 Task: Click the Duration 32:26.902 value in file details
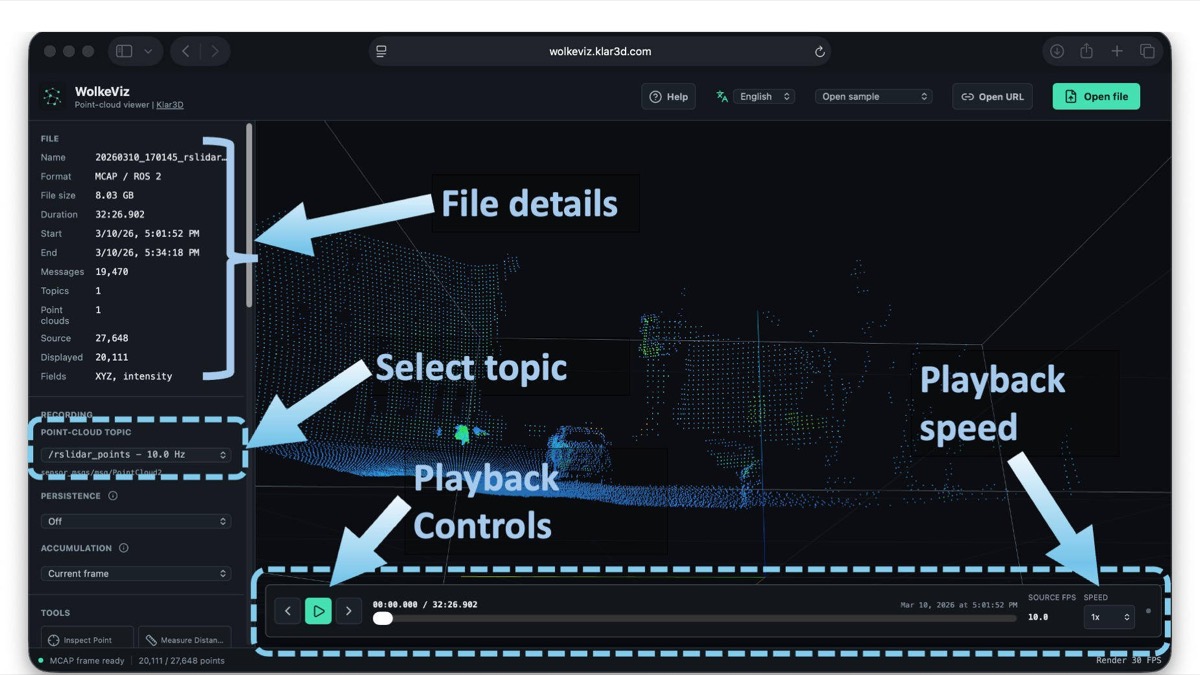click(120, 214)
